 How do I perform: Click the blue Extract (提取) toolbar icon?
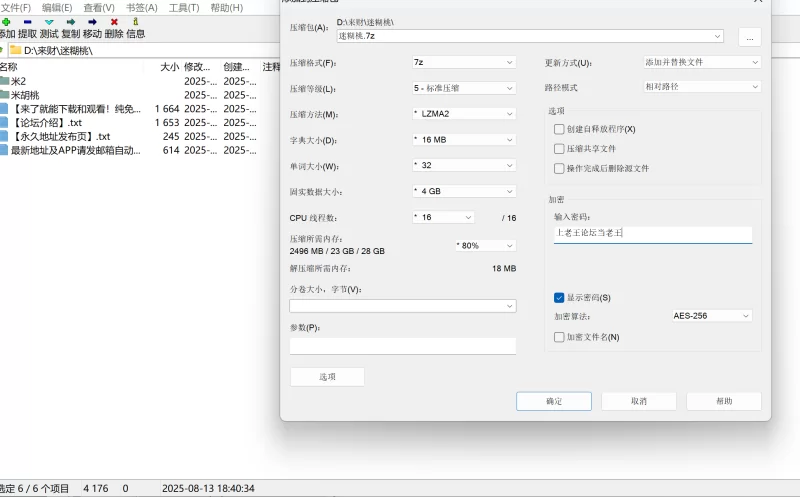(28, 22)
